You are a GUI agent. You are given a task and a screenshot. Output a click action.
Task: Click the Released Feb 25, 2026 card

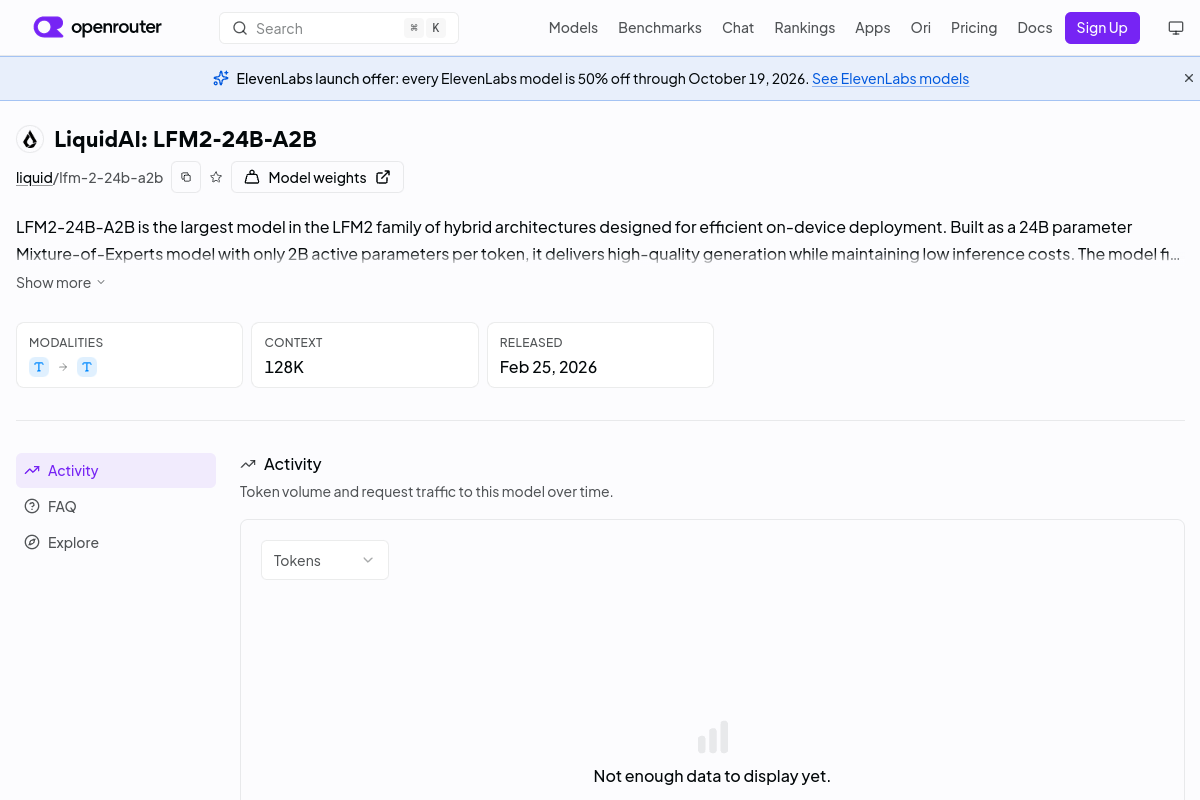click(600, 355)
